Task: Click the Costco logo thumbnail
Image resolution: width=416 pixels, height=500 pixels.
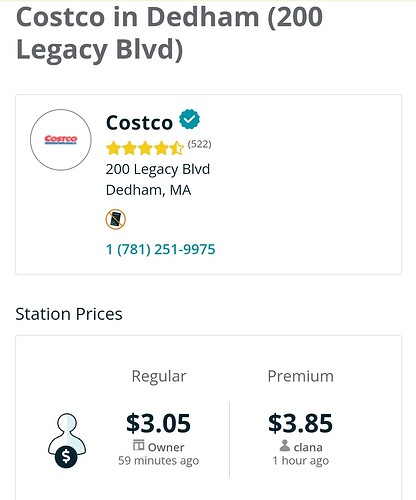Action: (x=61, y=140)
